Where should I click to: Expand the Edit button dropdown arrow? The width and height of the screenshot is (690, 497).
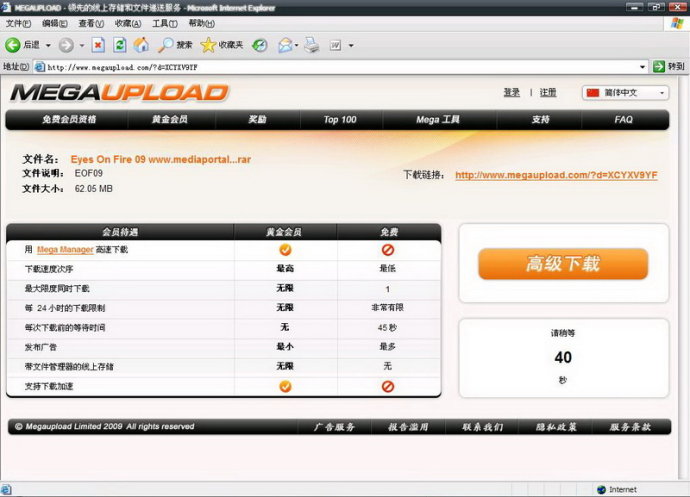click(x=351, y=45)
